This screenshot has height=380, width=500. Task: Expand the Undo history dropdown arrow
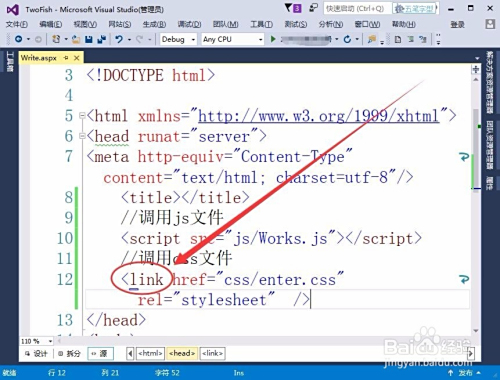(129, 39)
